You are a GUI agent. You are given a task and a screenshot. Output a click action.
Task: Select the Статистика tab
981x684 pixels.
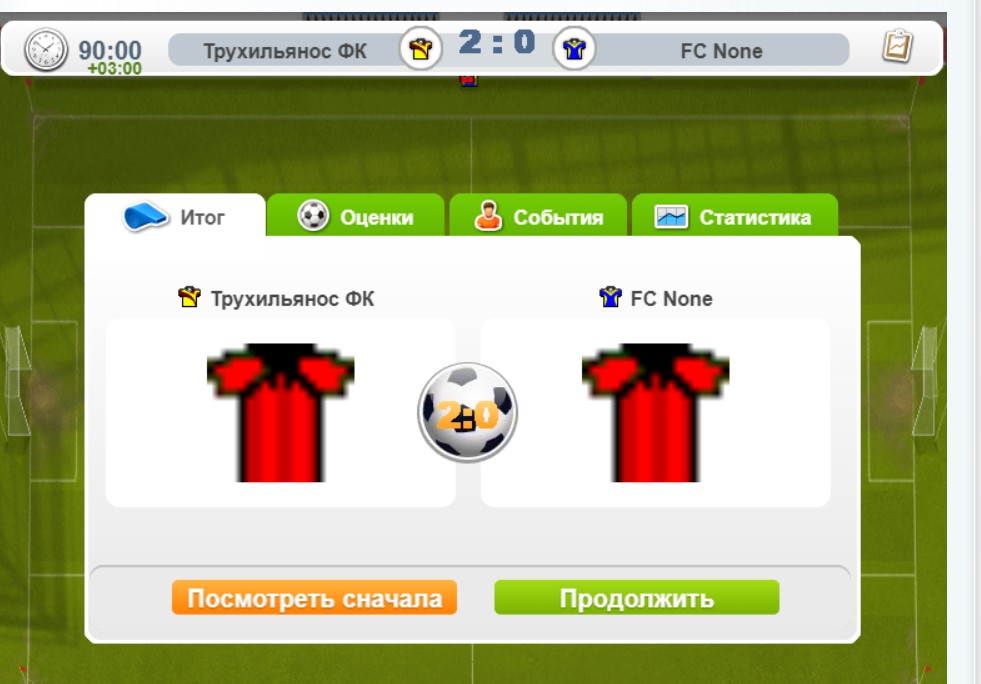coord(734,215)
